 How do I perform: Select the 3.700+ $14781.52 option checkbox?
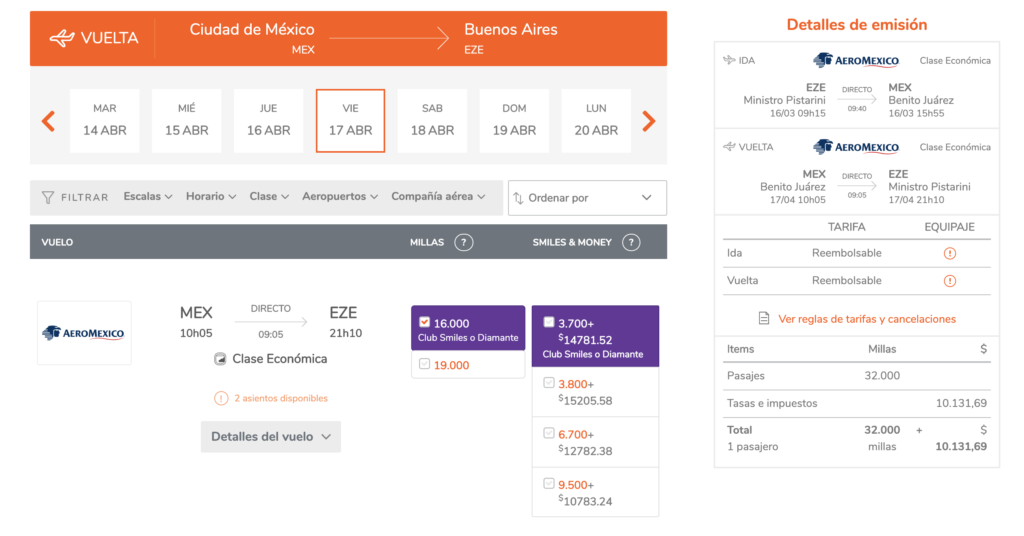(x=549, y=322)
